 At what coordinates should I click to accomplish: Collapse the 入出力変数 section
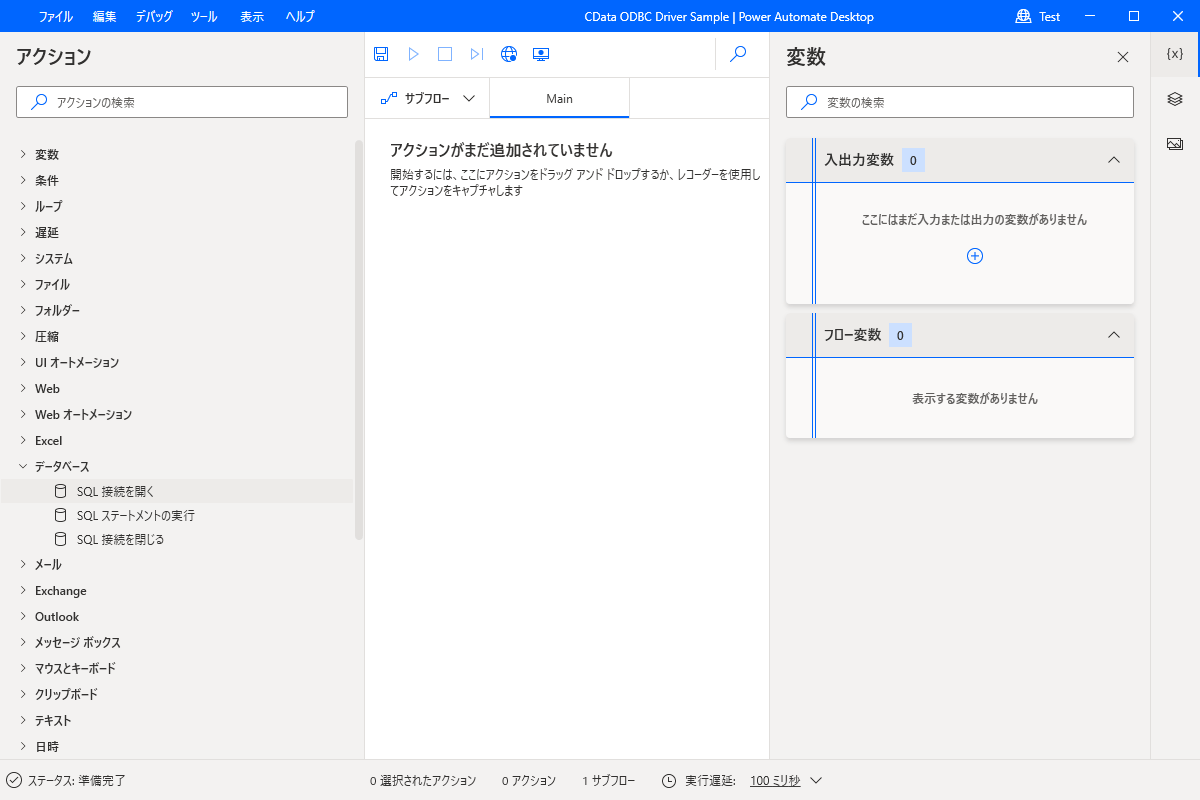pos(1114,160)
